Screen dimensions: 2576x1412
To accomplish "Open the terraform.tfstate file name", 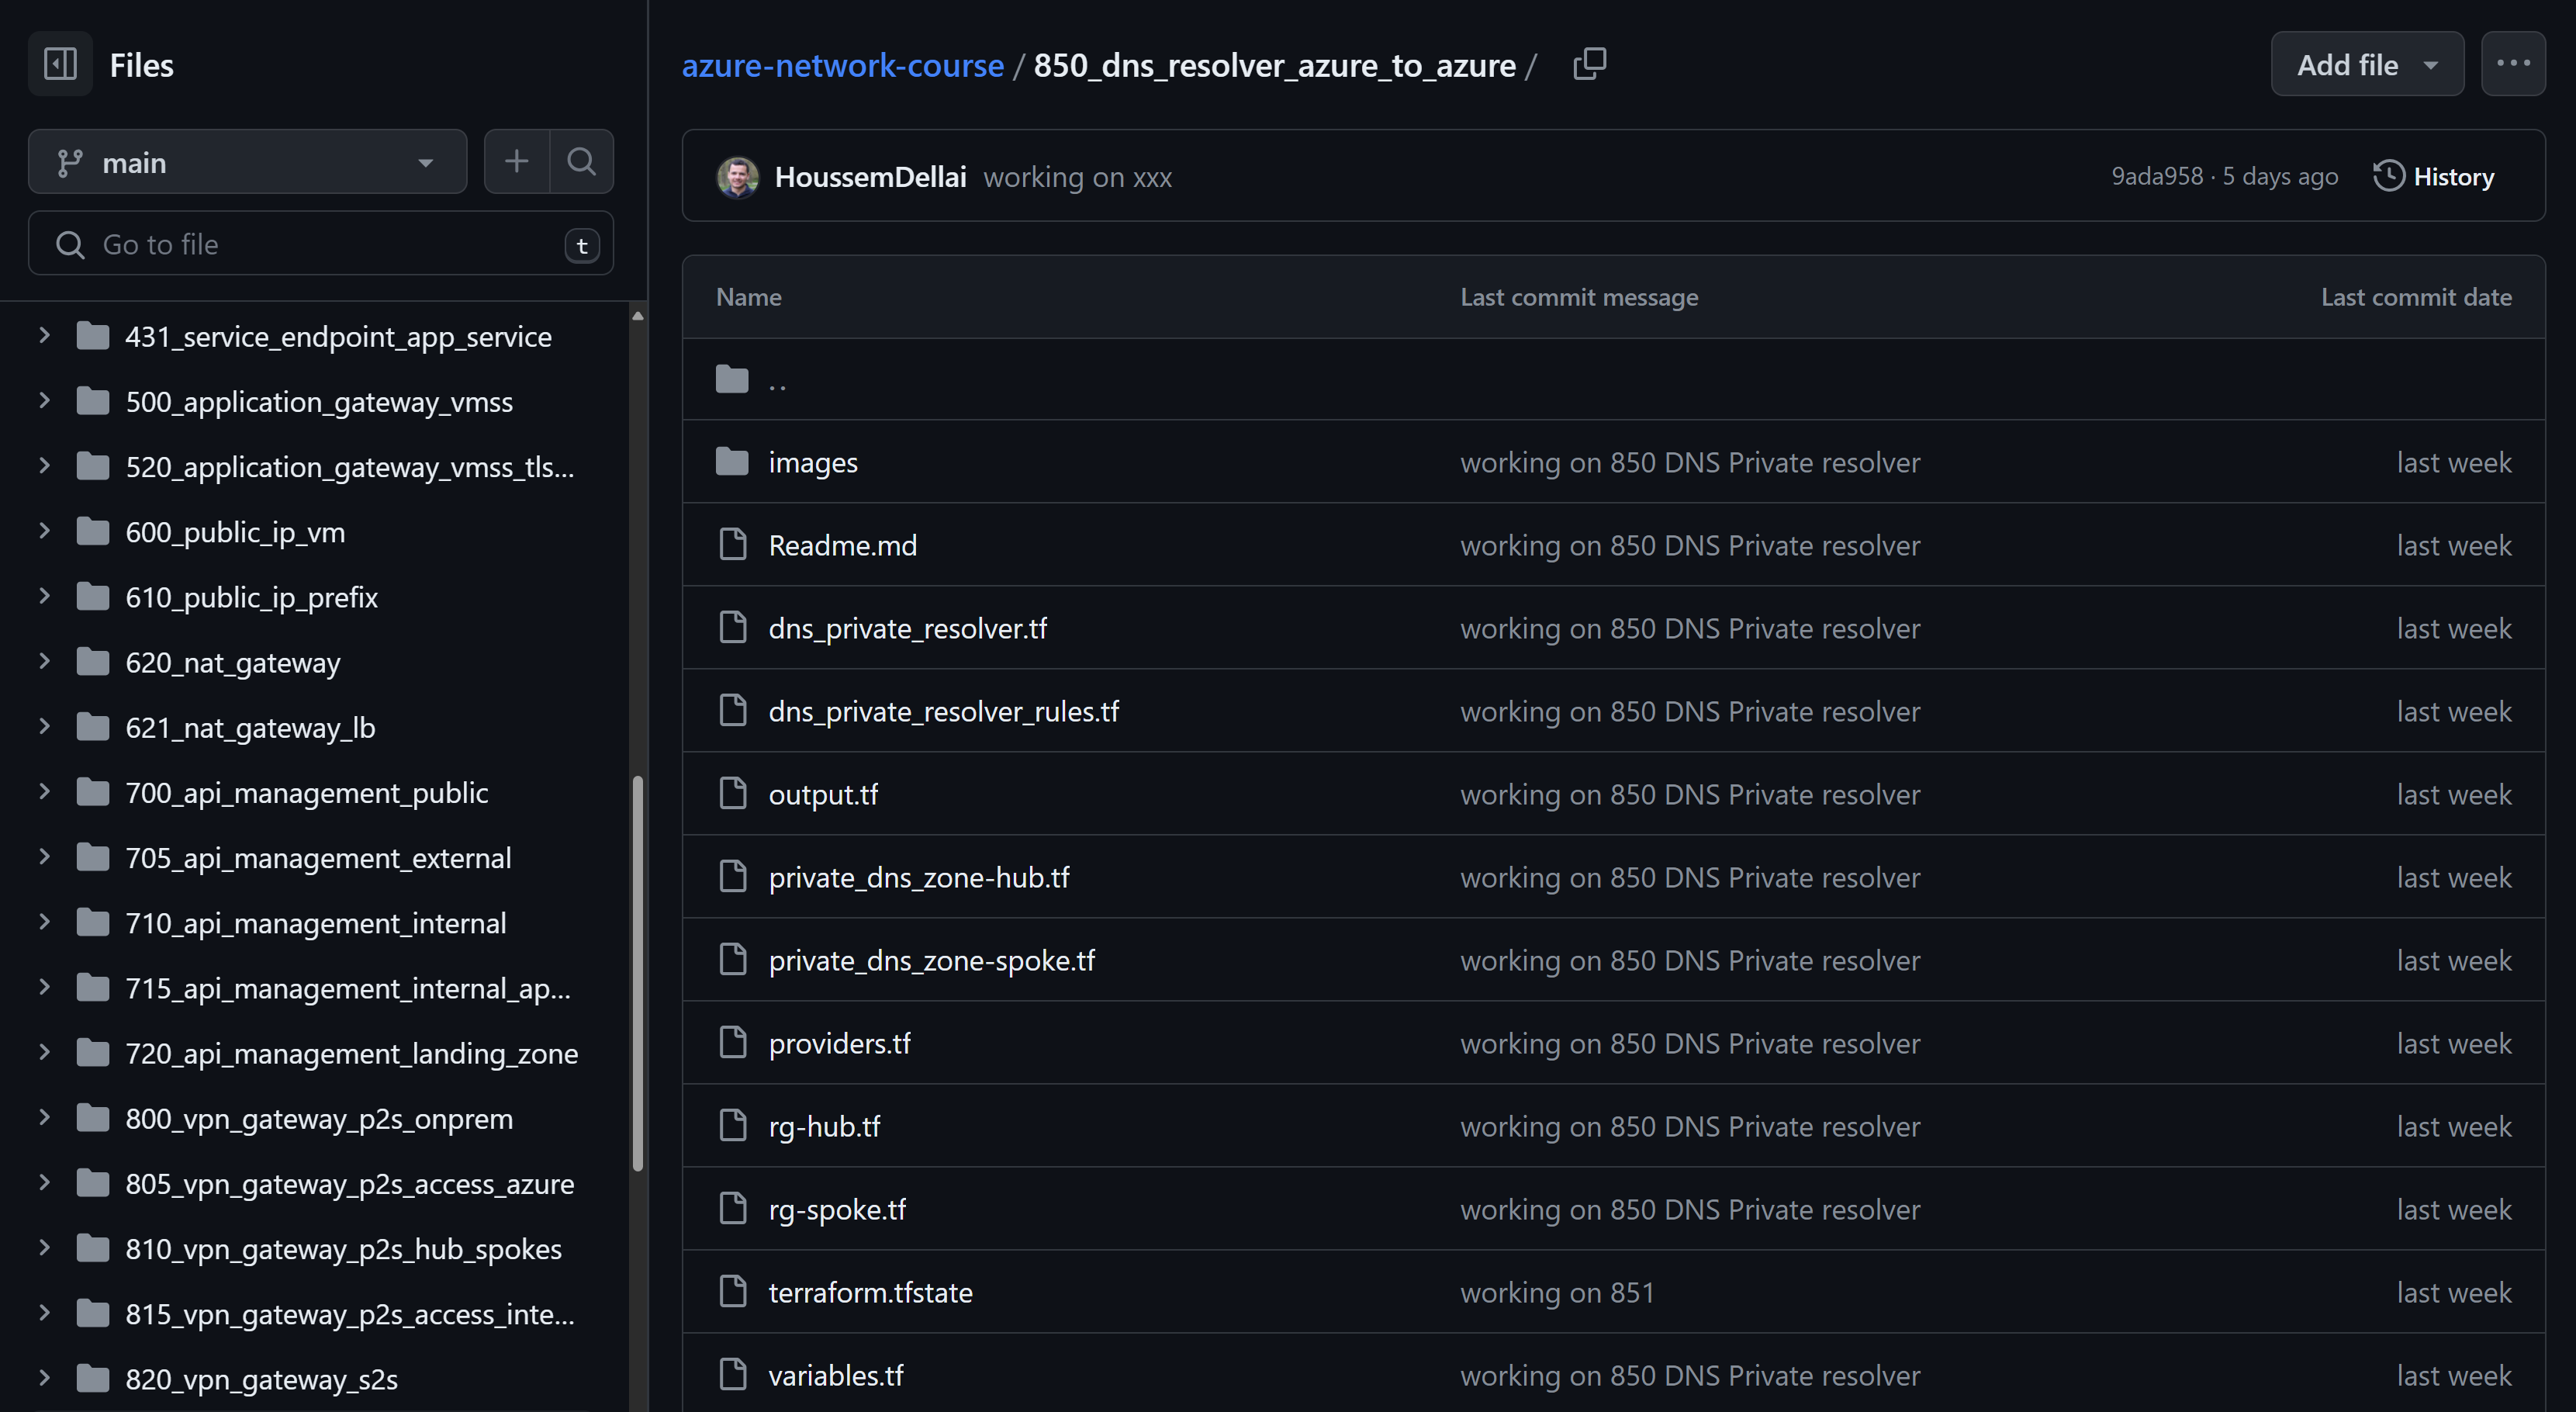I will [x=870, y=1292].
